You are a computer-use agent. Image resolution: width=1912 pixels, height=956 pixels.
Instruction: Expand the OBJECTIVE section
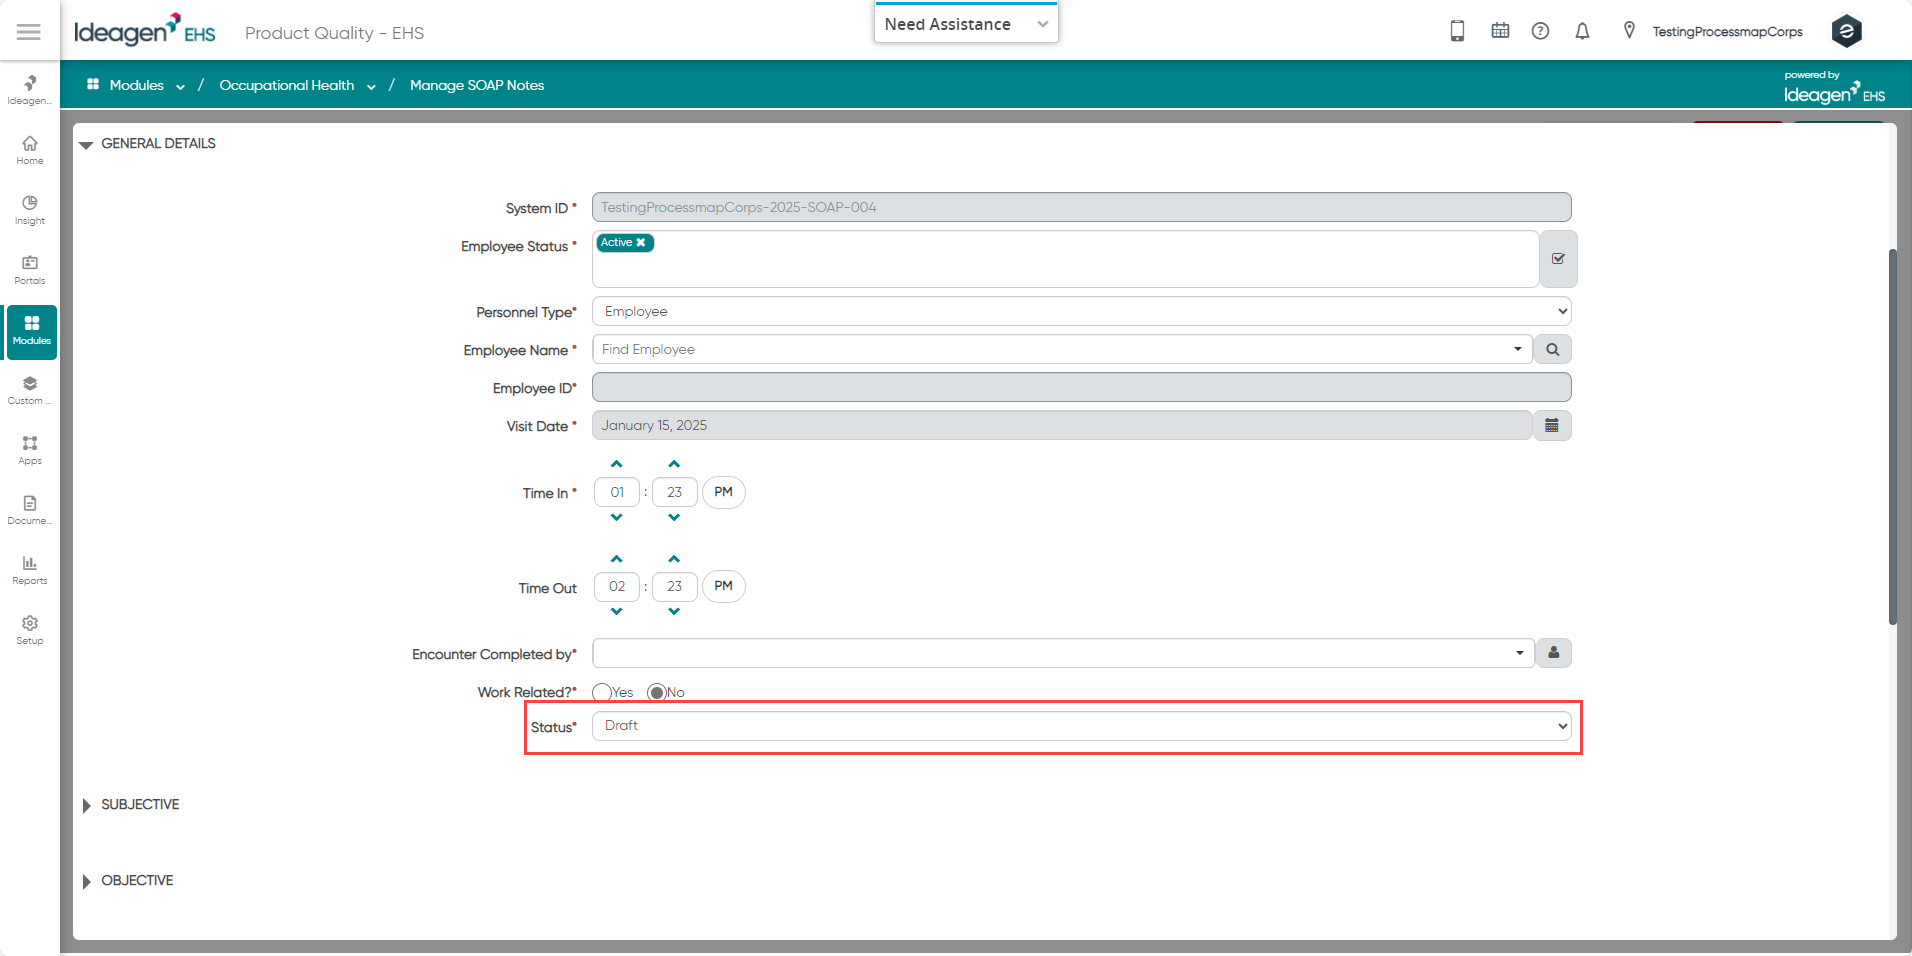click(x=86, y=881)
